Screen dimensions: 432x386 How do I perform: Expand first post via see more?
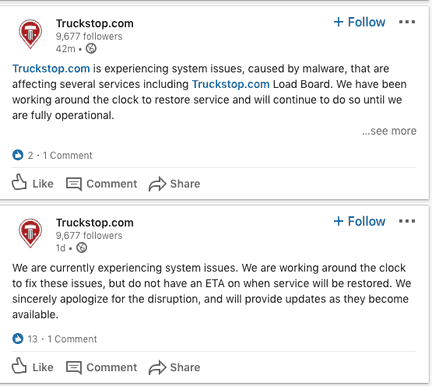pyautogui.click(x=389, y=131)
